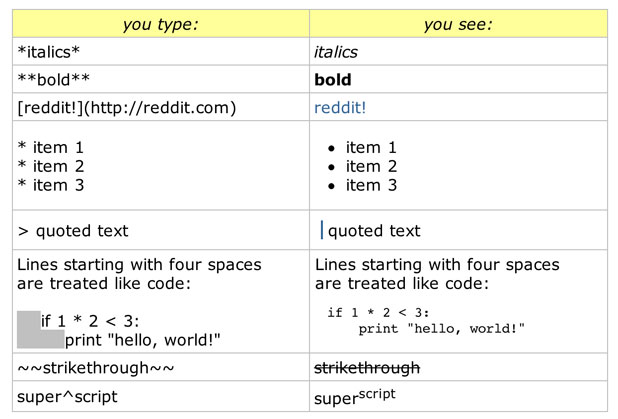Click the rendered bold word
618x419 pixels.
click(x=333, y=80)
